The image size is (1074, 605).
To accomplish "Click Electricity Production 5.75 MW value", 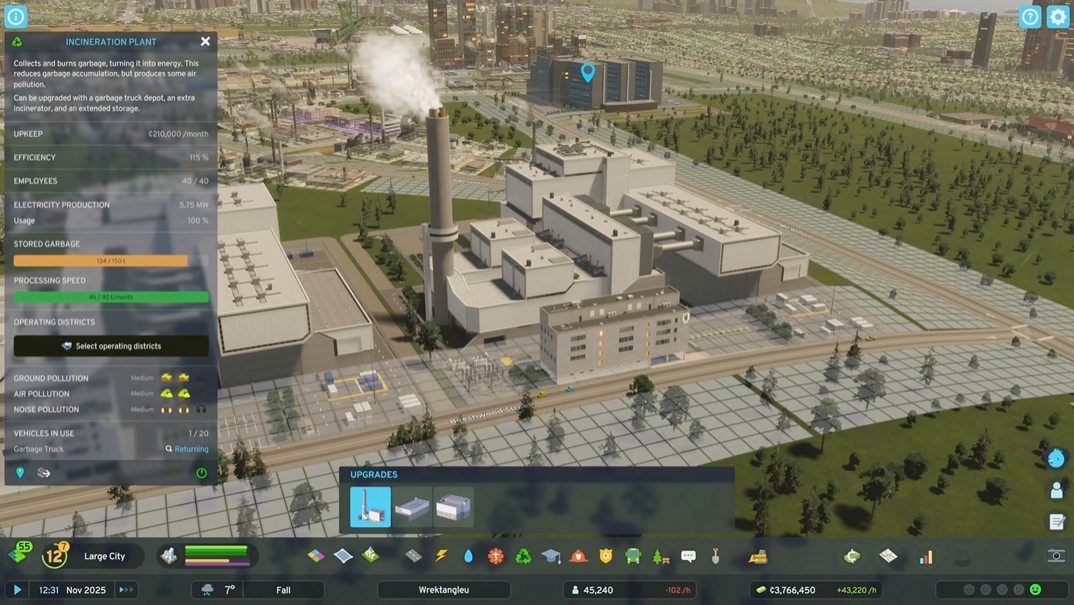I will click(194, 205).
